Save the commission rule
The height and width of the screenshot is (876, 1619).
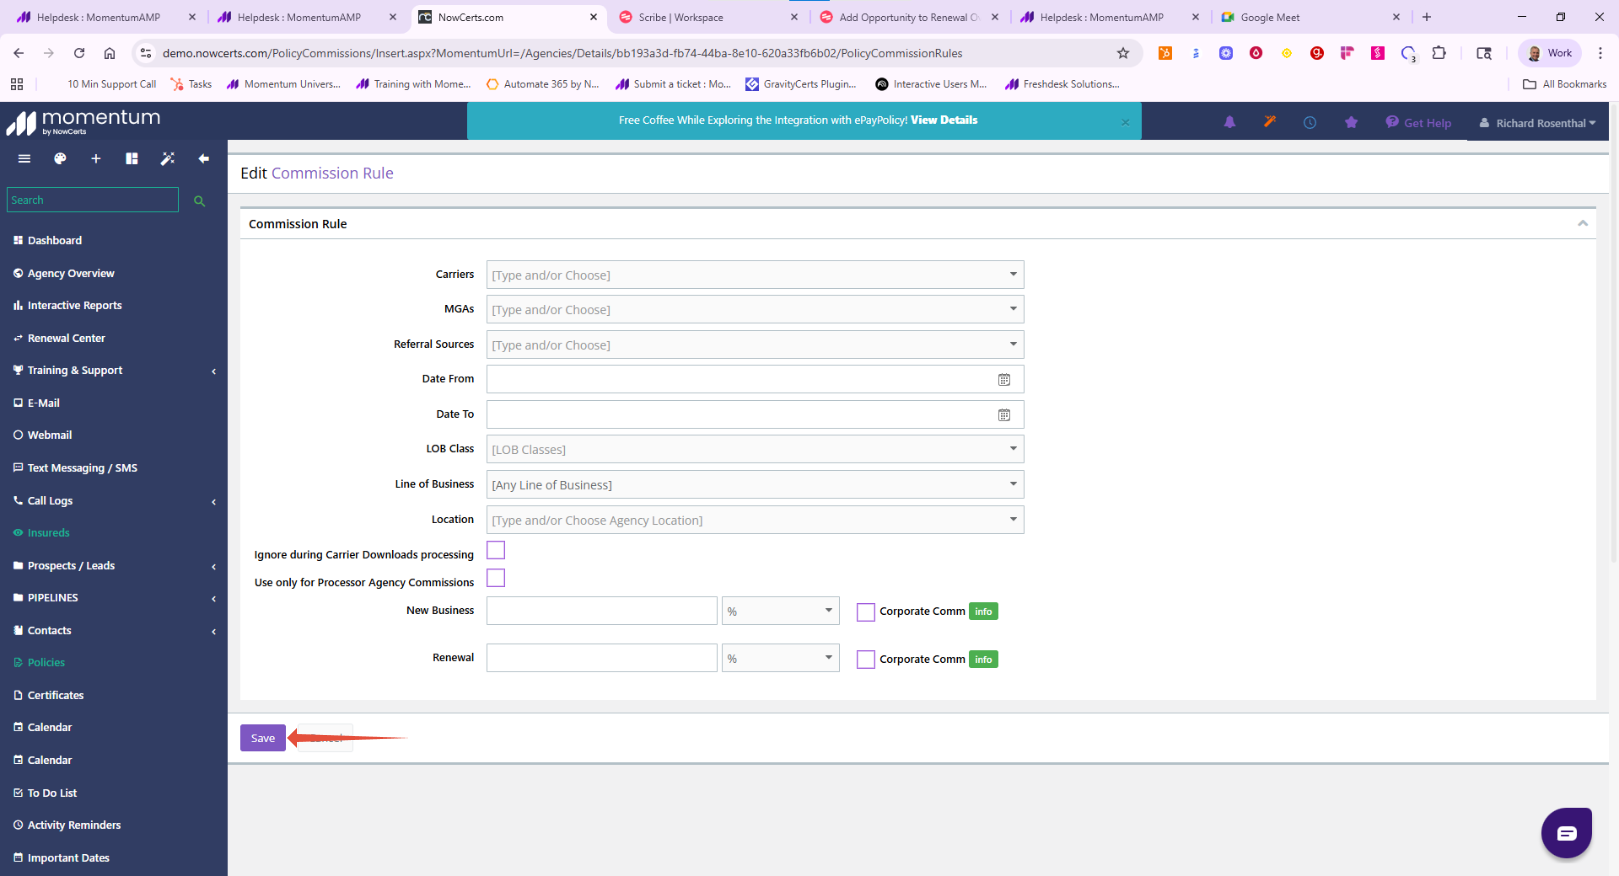click(263, 738)
